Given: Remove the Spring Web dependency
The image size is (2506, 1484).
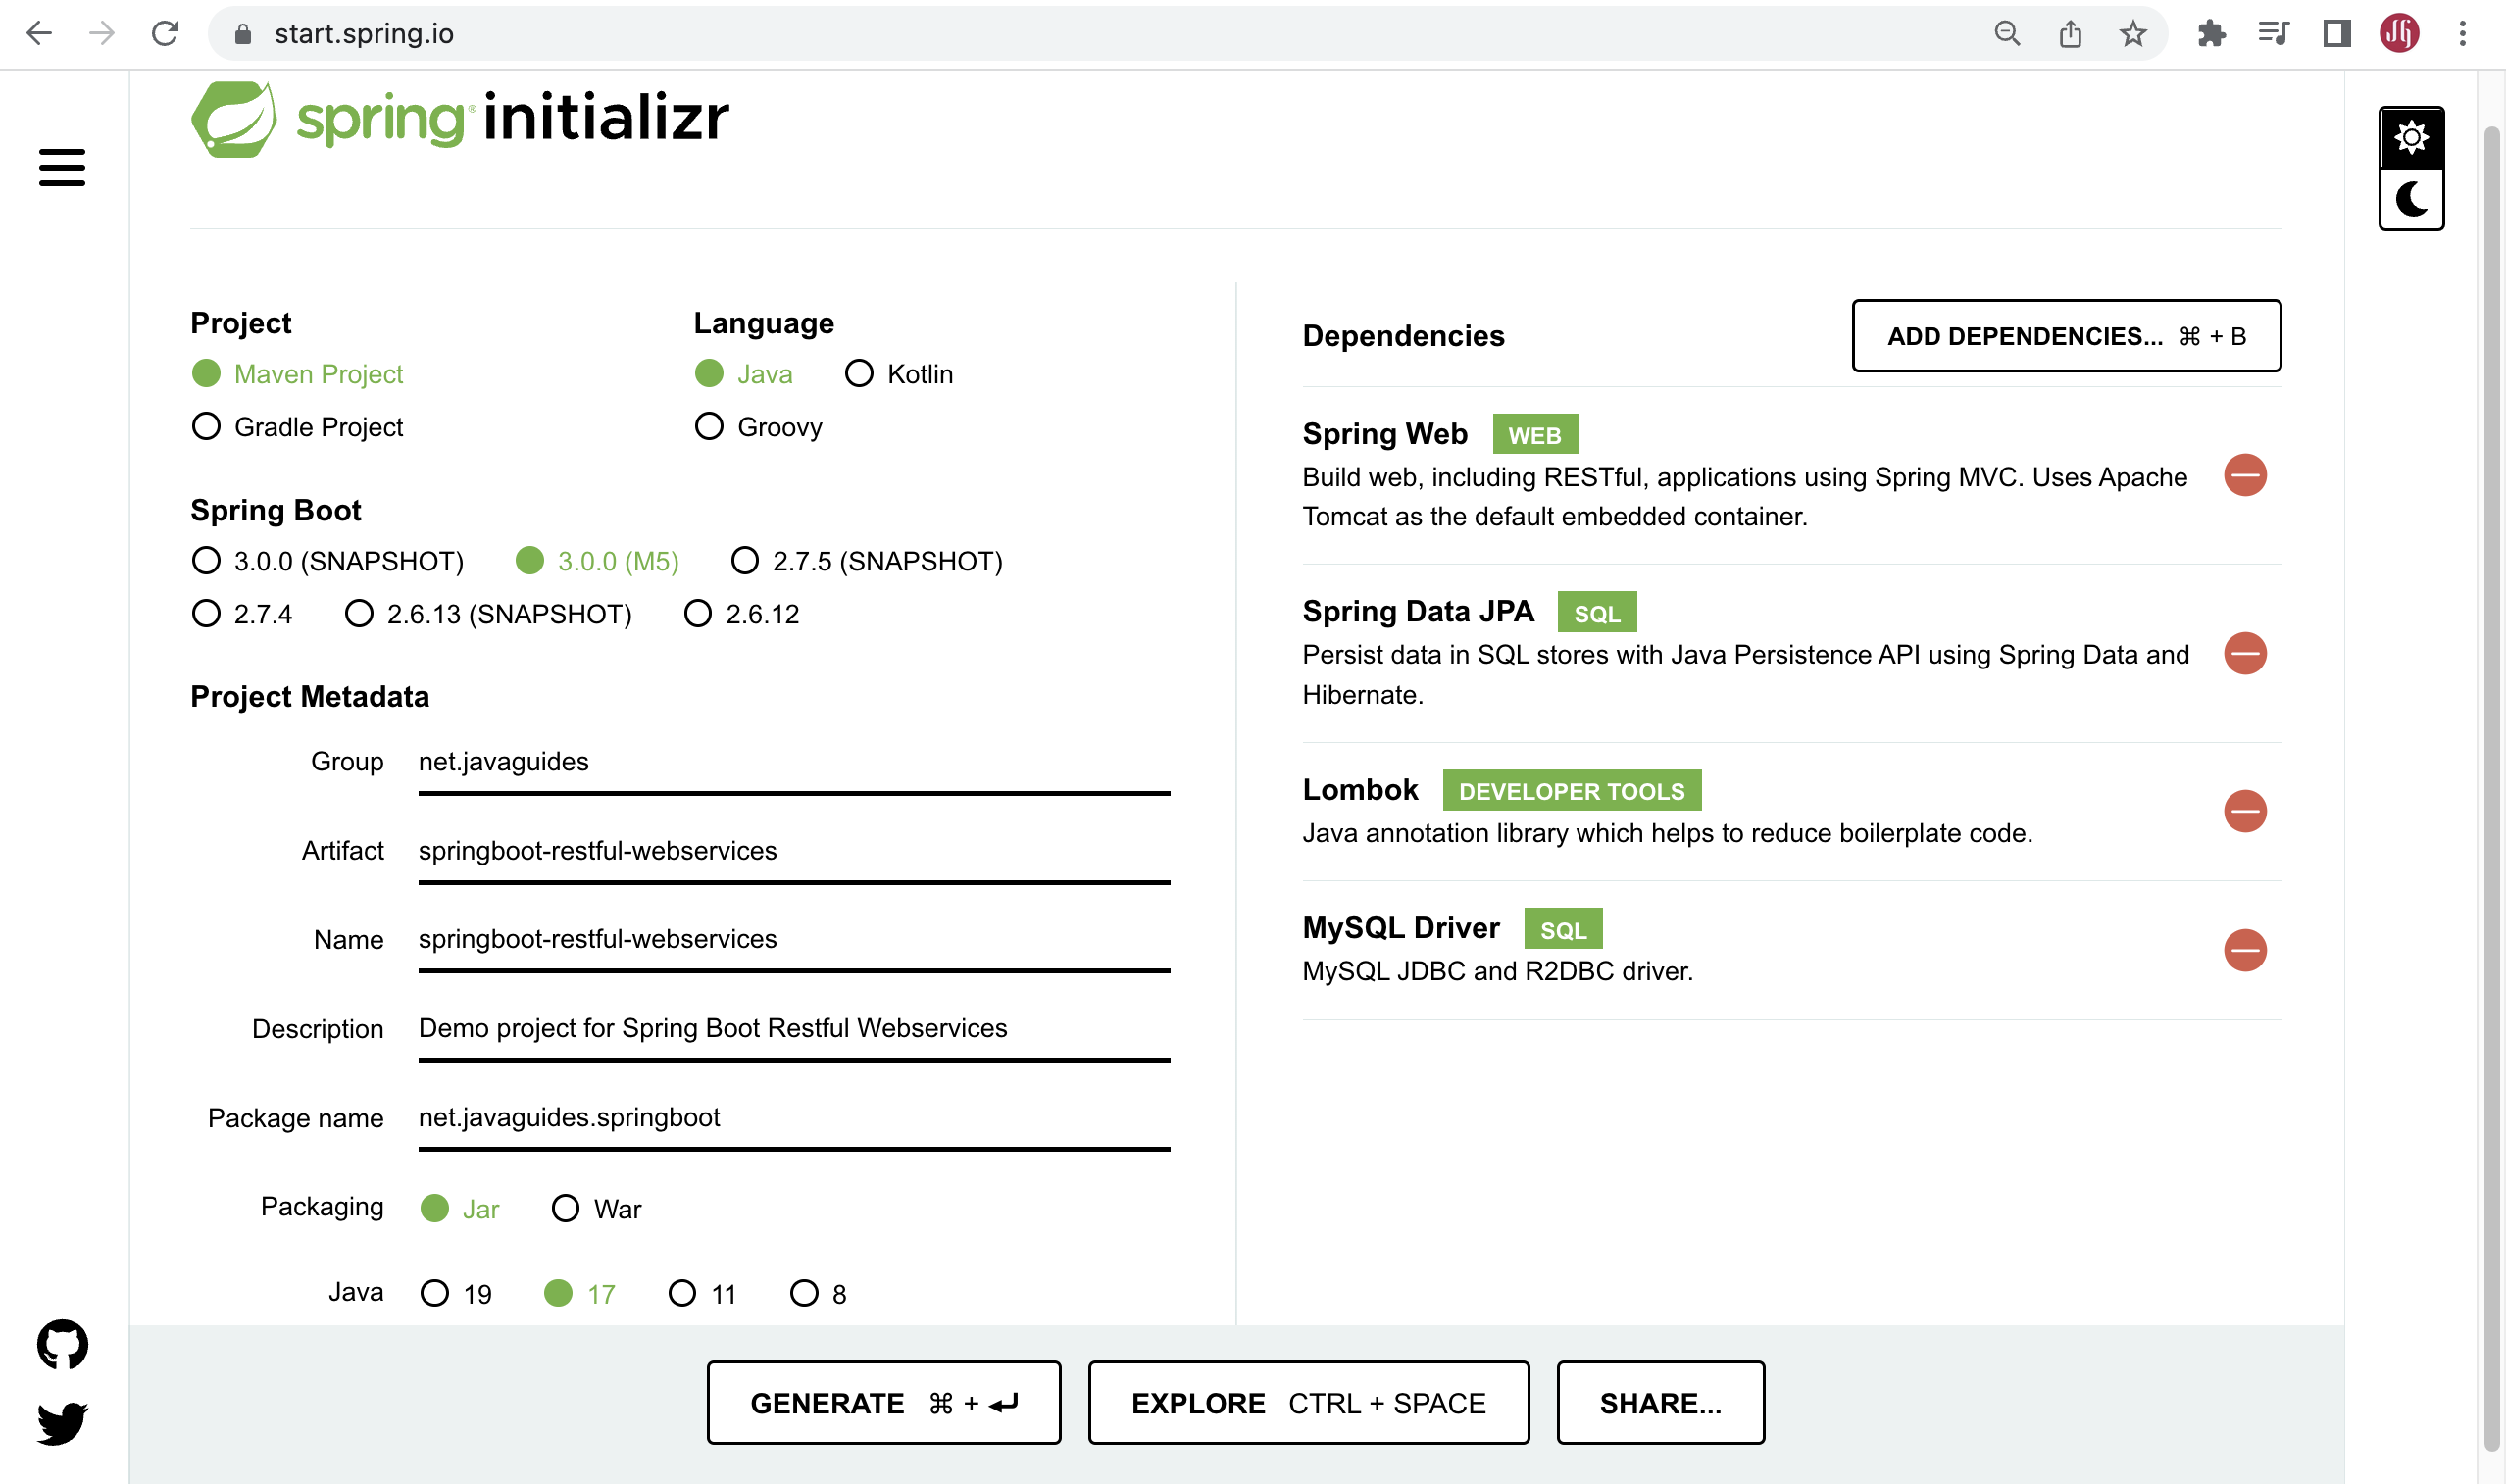Looking at the screenshot, I should tap(2245, 475).
